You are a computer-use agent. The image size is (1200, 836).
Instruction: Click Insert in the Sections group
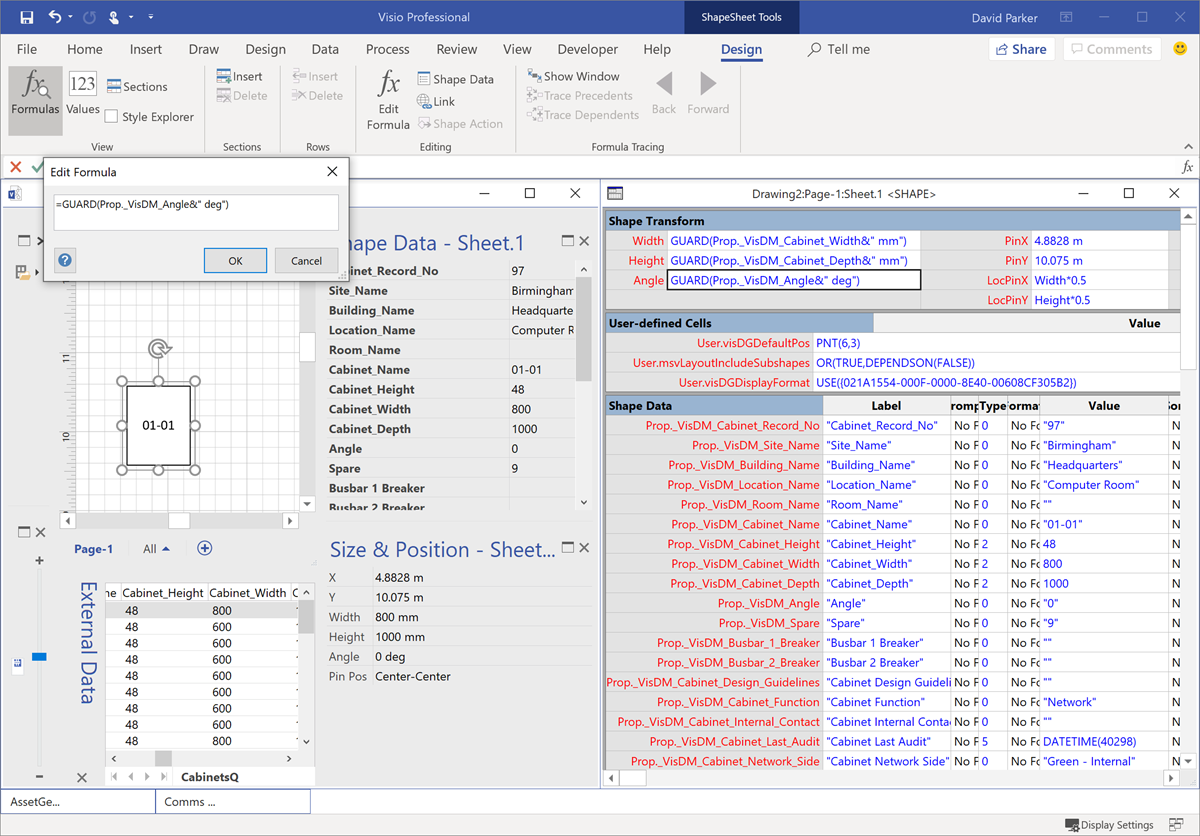[240, 75]
